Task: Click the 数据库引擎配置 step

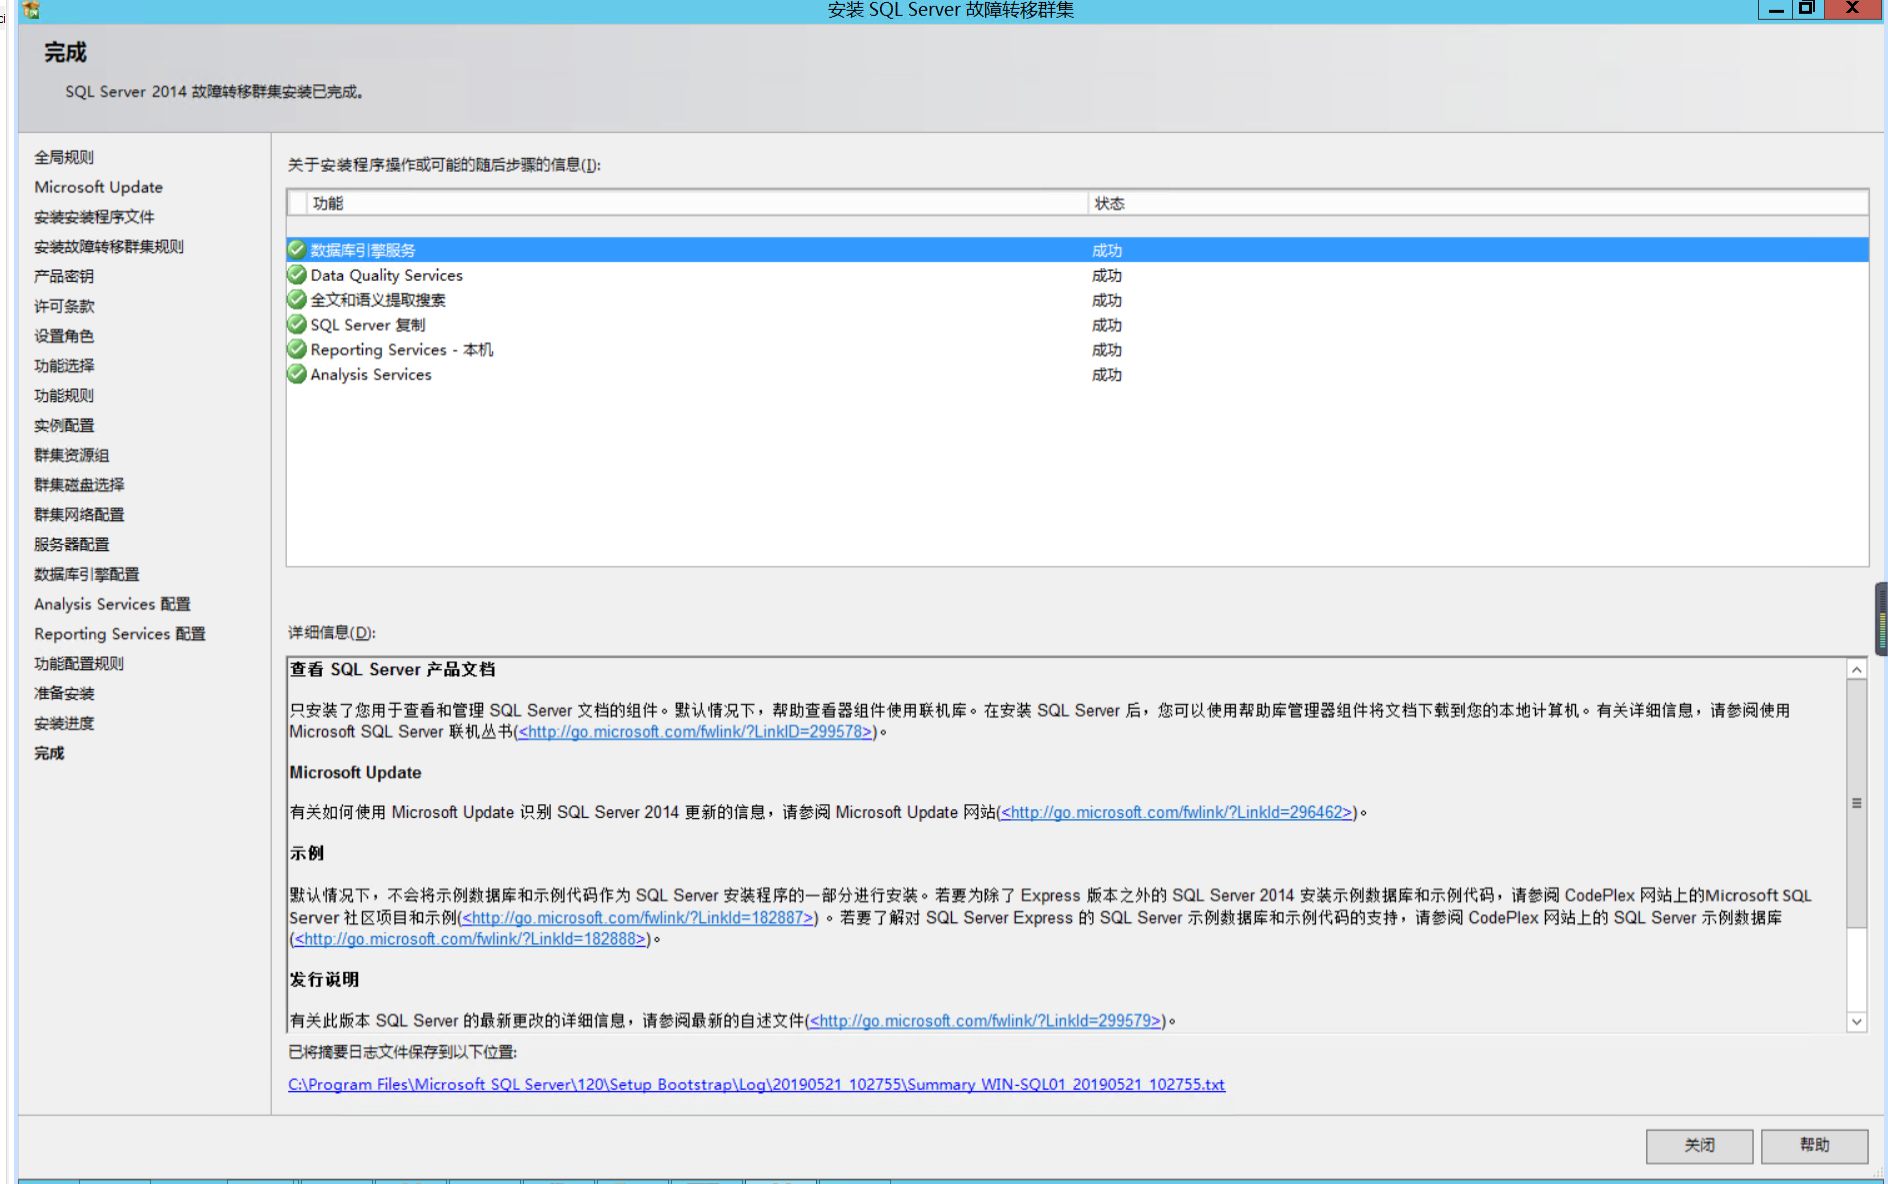Action: pyautogui.click(x=87, y=575)
